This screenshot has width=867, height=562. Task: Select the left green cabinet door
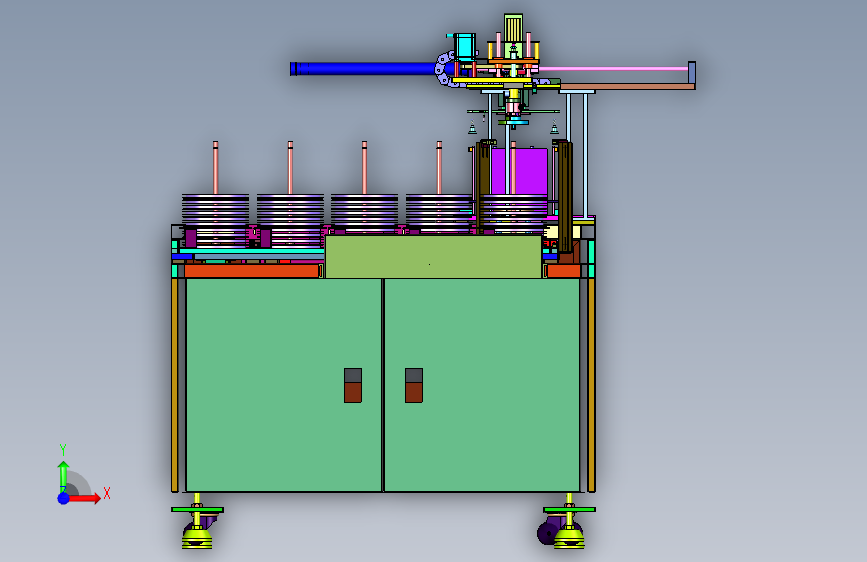coord(284,385)
